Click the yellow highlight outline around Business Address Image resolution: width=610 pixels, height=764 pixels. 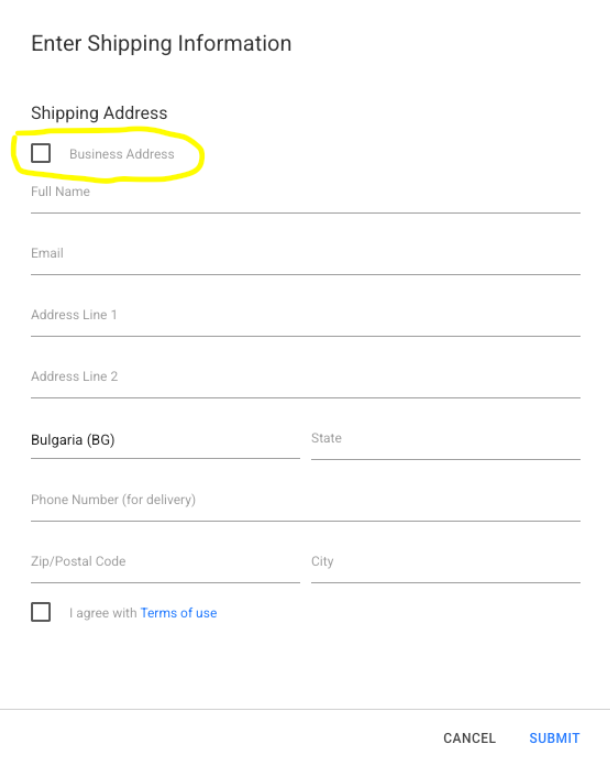click(201, 156)
